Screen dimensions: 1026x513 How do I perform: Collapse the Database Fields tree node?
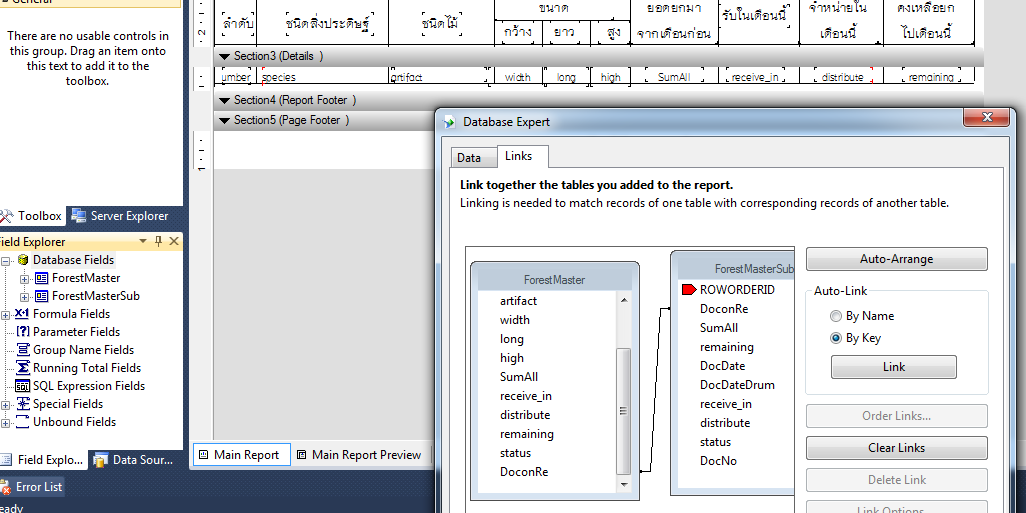point(7,260)
